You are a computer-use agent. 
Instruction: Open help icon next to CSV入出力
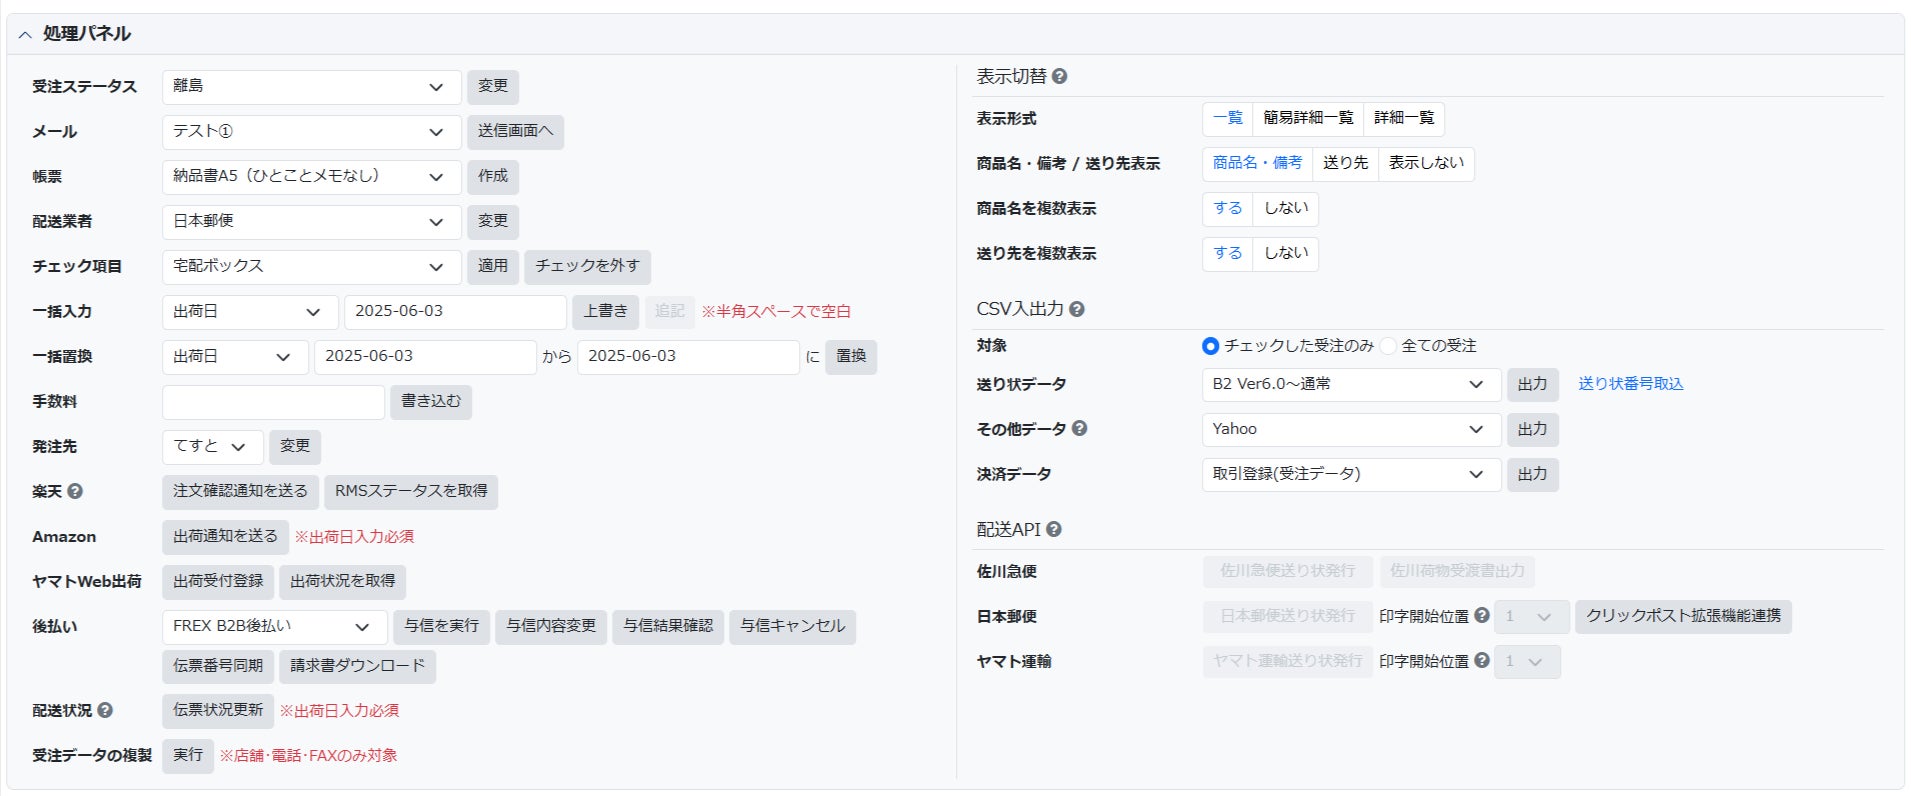1076,309
